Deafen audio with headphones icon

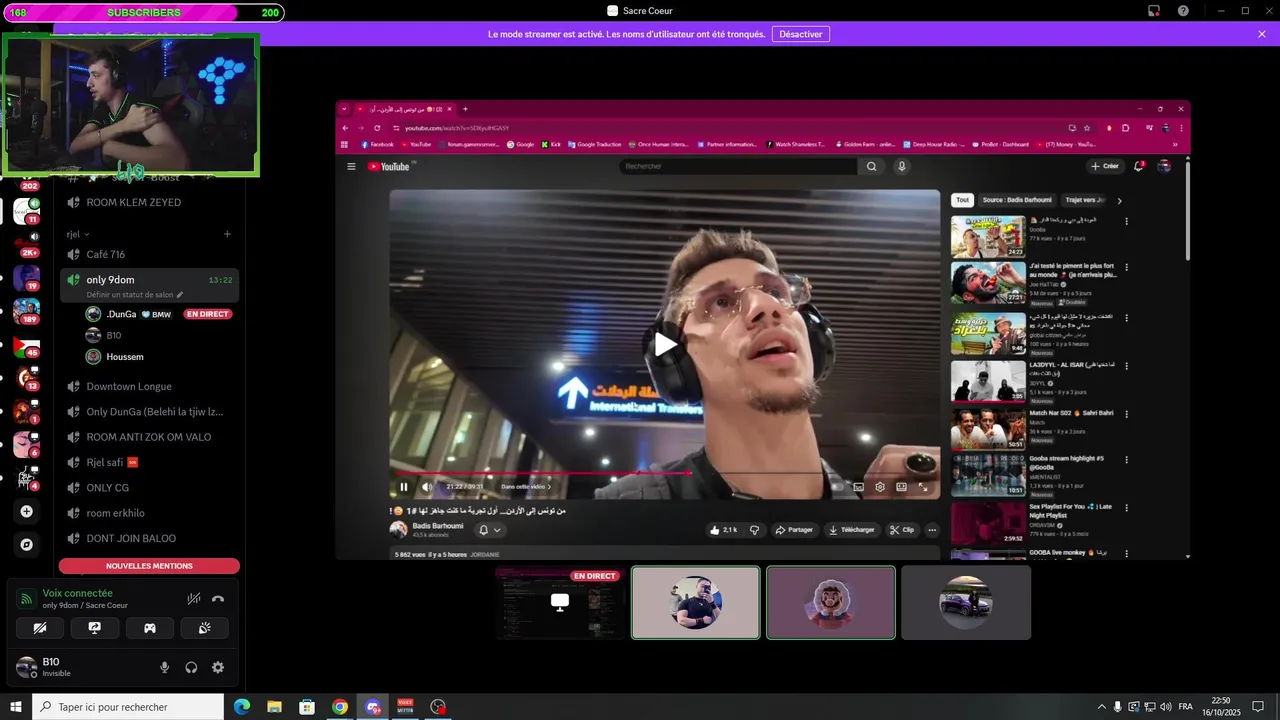191,667
